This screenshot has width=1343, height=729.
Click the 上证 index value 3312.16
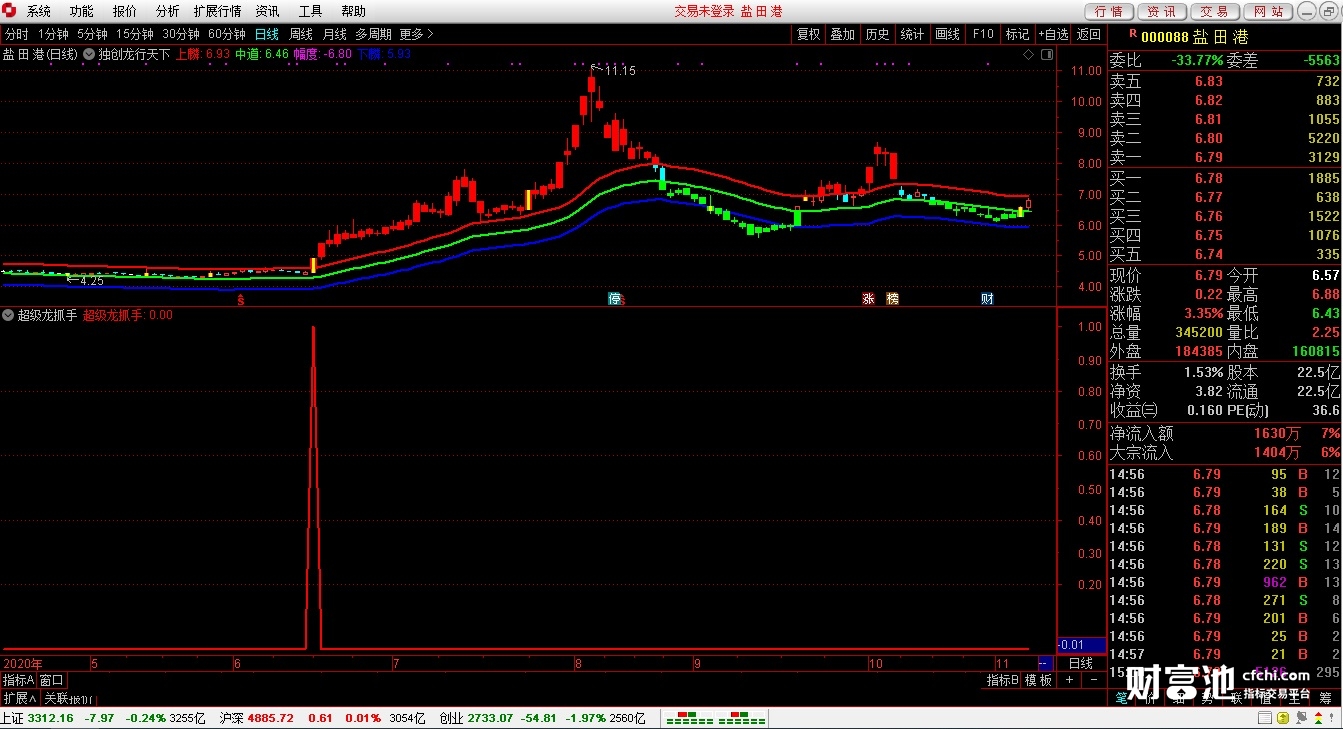(x=51, y=718)
